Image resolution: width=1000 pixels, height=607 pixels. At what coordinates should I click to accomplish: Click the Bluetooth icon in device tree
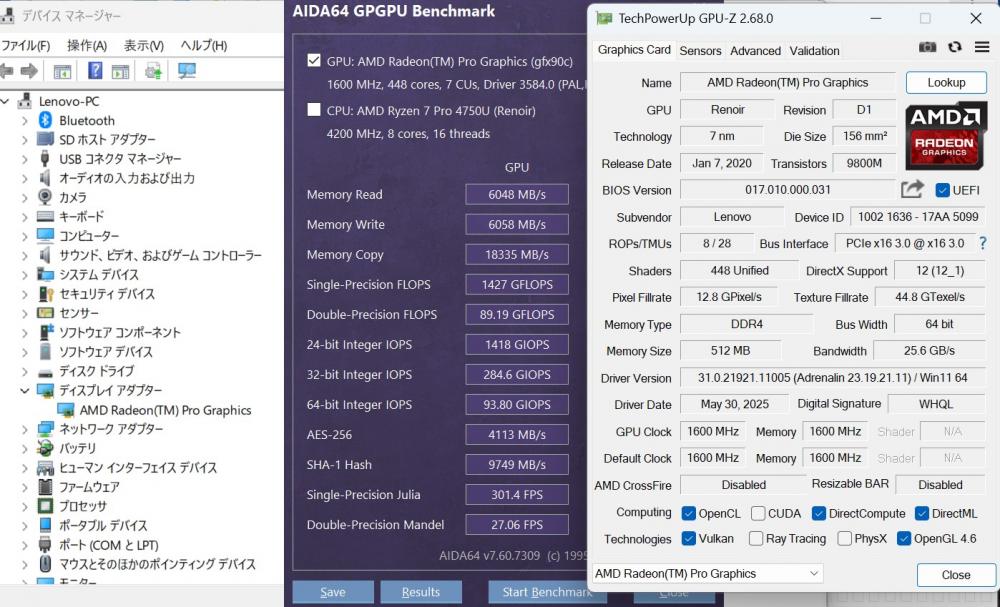[45, 120]
